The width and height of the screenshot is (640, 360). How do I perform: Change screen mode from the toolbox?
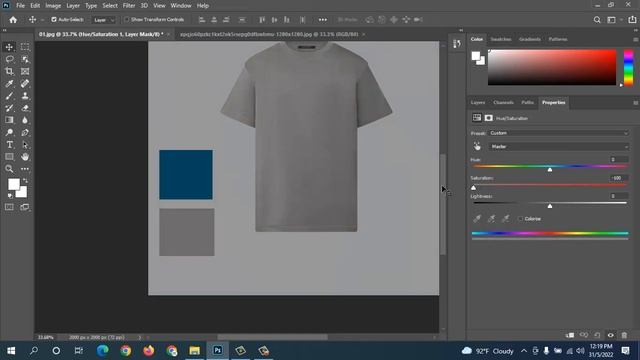coord(25,207)
